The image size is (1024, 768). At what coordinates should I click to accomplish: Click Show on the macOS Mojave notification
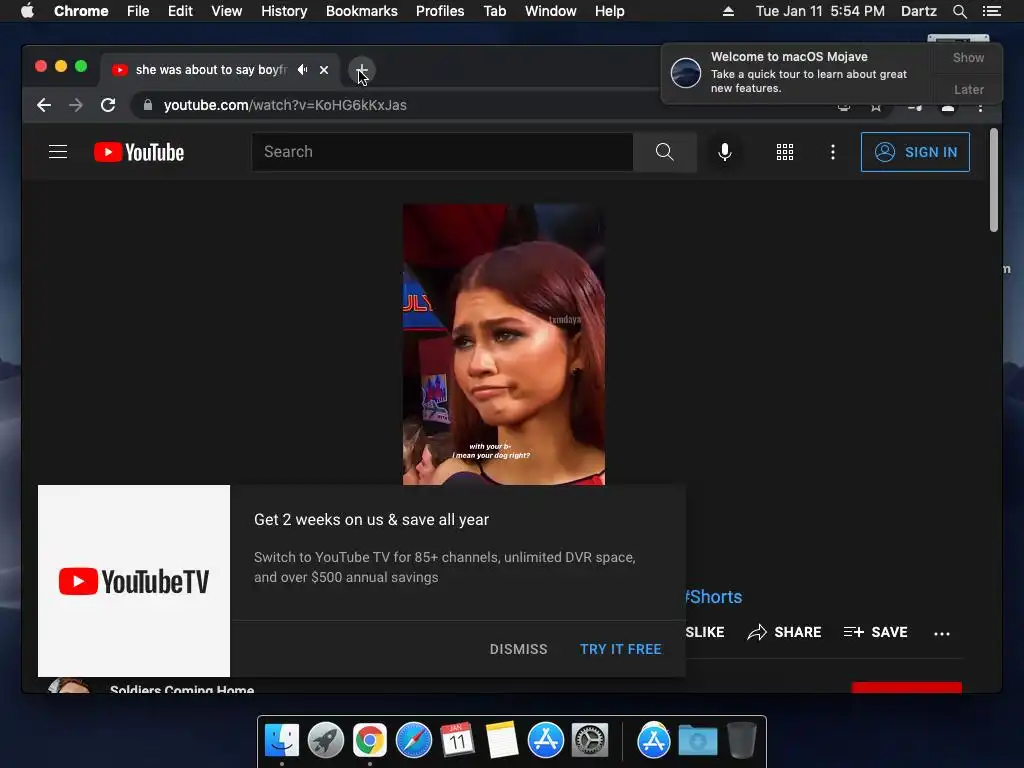coord(968,57)
